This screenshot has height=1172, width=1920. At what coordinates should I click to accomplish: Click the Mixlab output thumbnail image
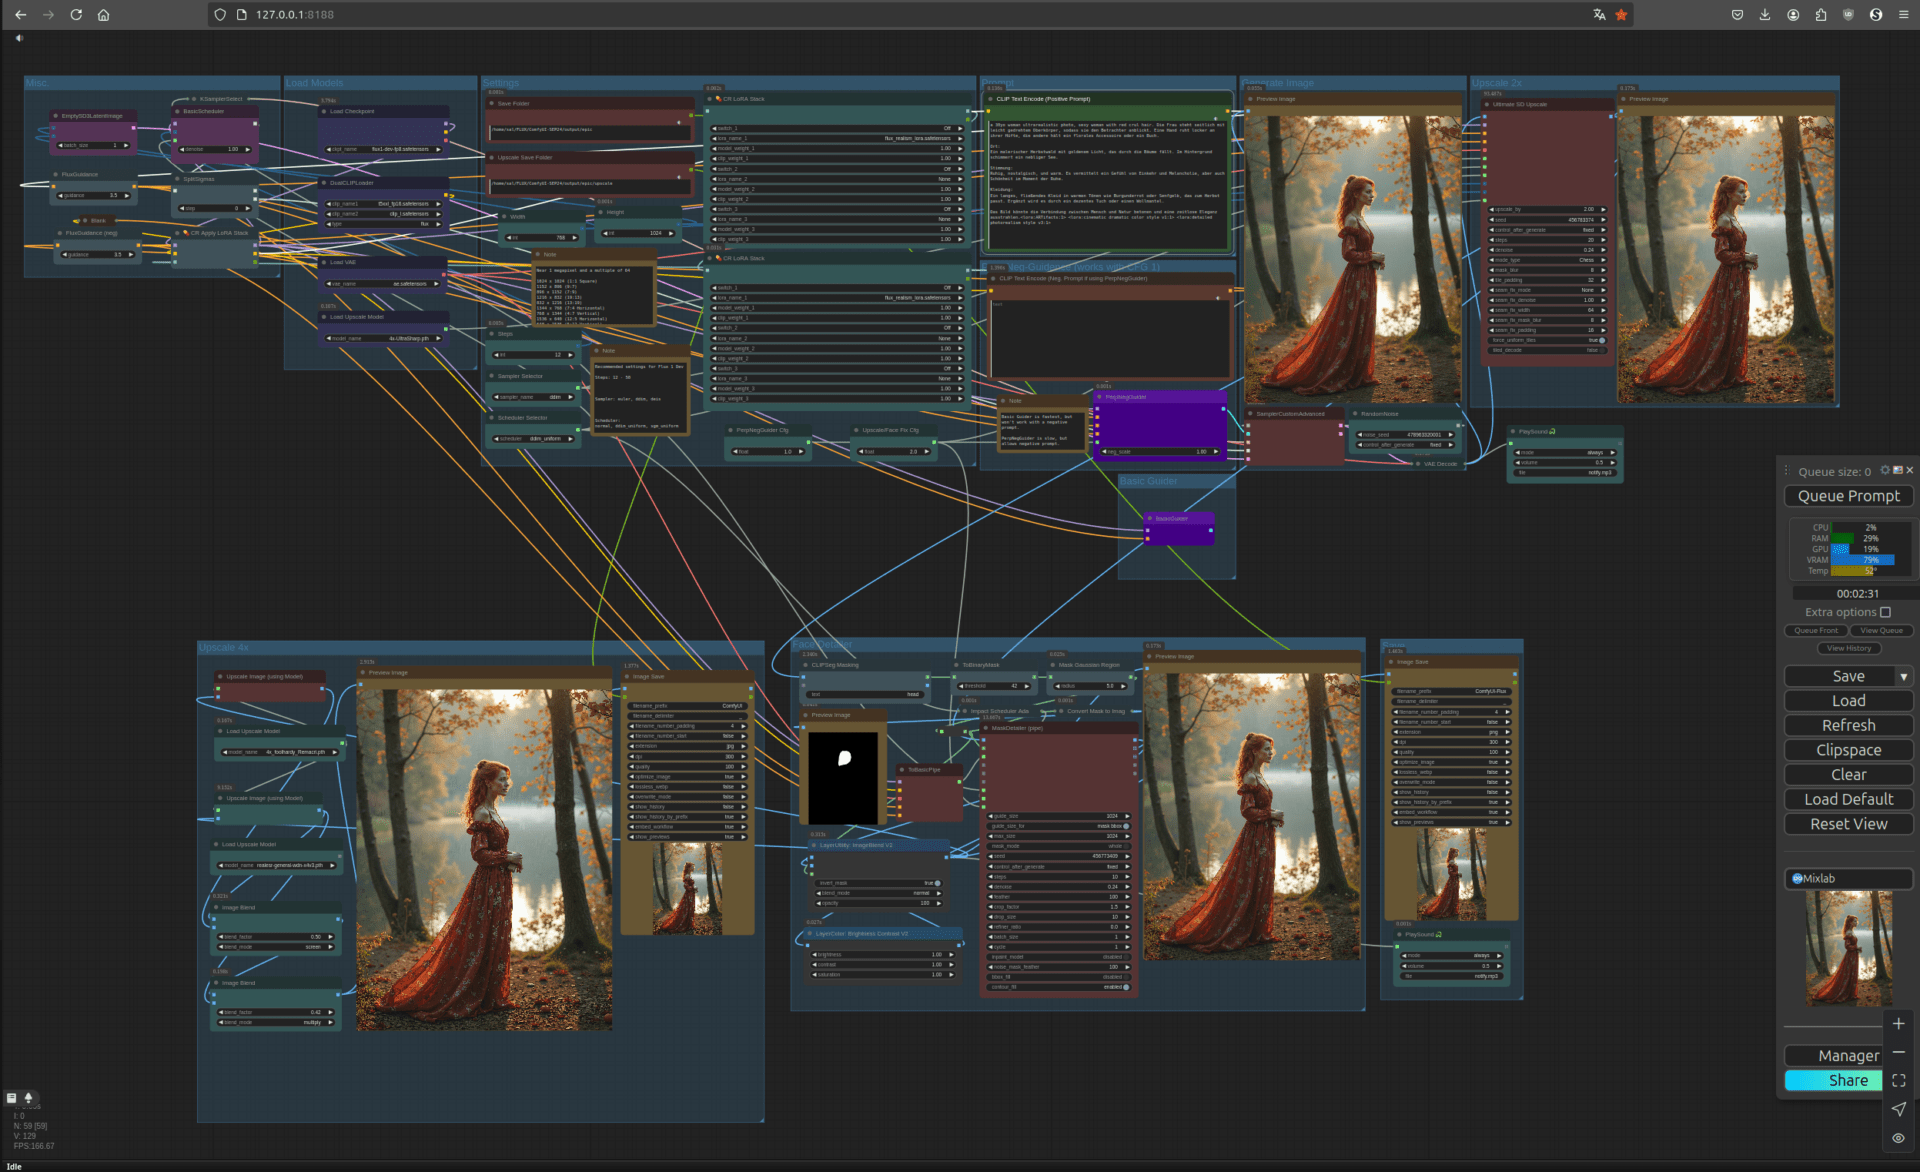point(1848,949)
